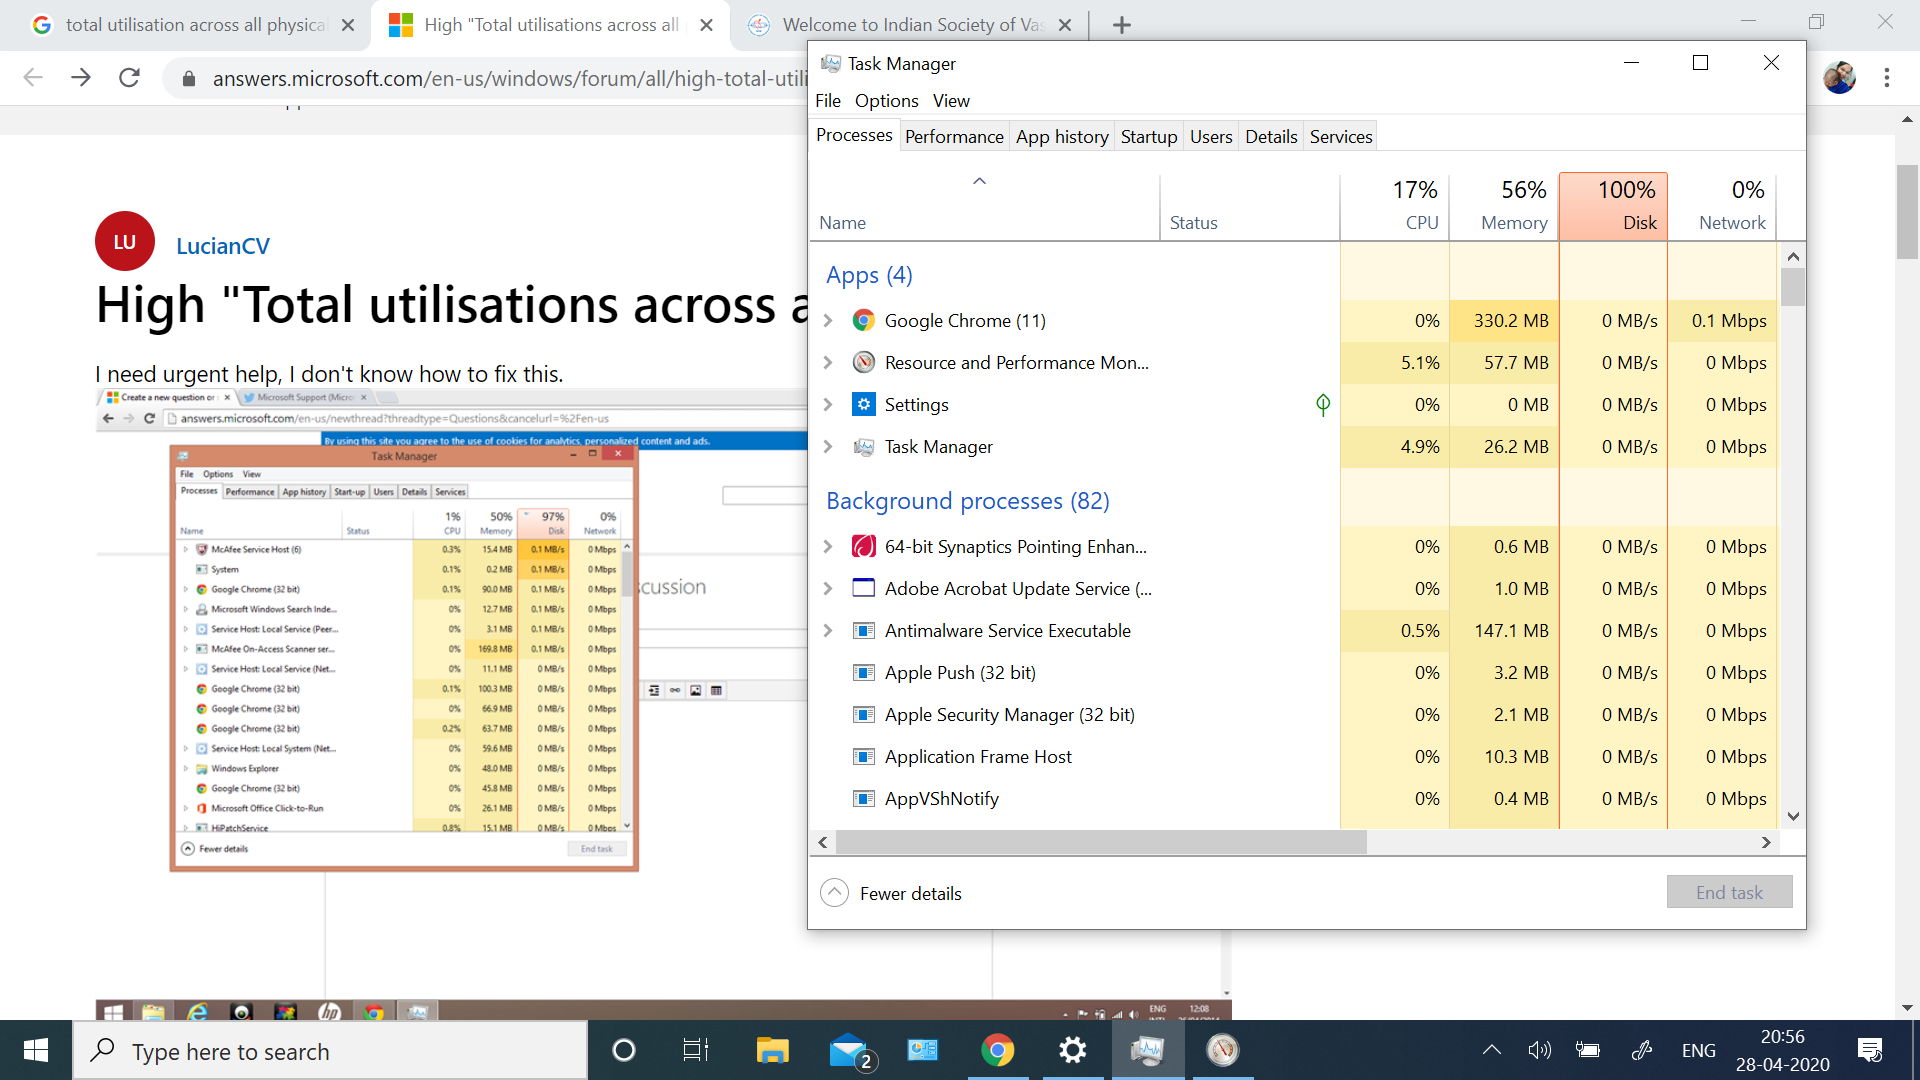The image size is (1920, 1080).
Task: Click the green leaf suspended status icon
Action: (x=1322, y=404)
